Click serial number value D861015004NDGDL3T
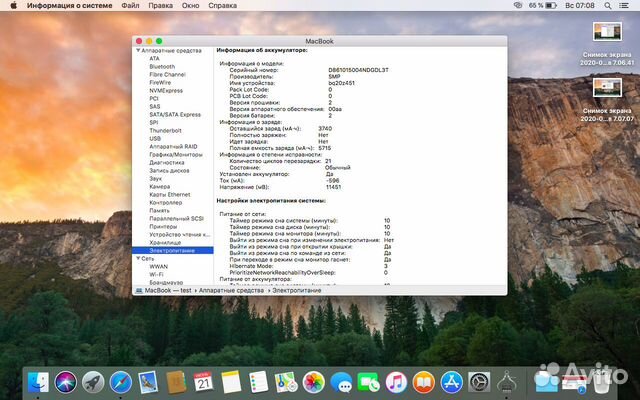The height and width of the screenshot is (400, 640). [x=358, y=70]
